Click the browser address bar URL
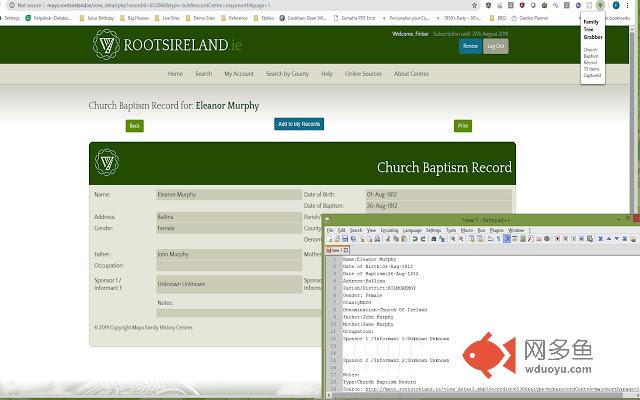 tap(150, 5)
